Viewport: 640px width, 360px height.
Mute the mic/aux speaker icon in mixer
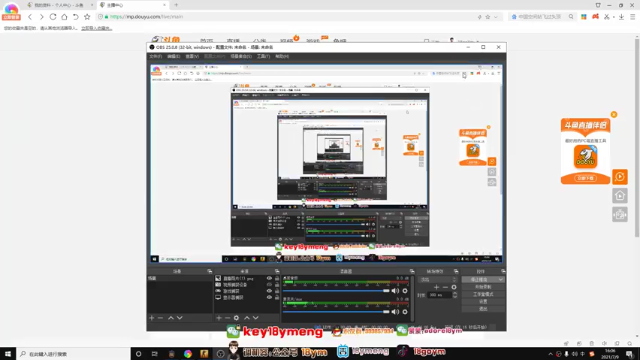[x=395, y=312]
